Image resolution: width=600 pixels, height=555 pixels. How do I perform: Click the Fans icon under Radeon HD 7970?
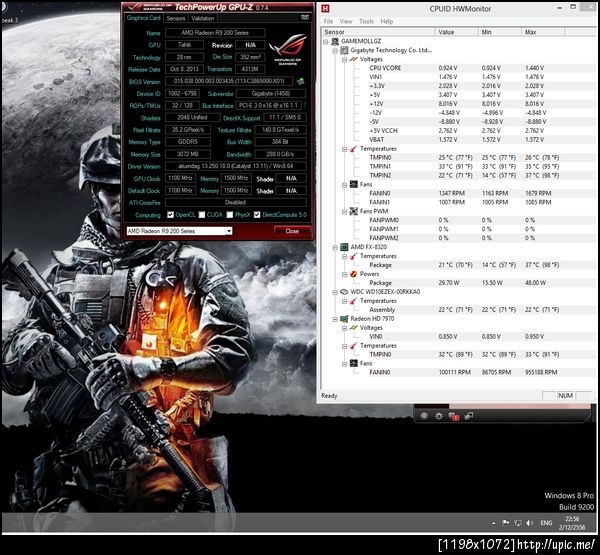[354, 364]
